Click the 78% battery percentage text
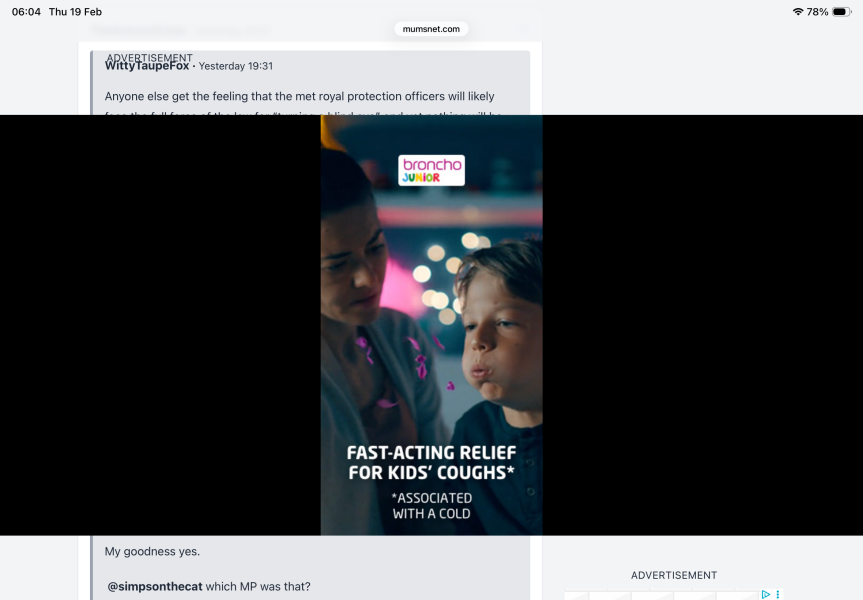 coord(817,12)
